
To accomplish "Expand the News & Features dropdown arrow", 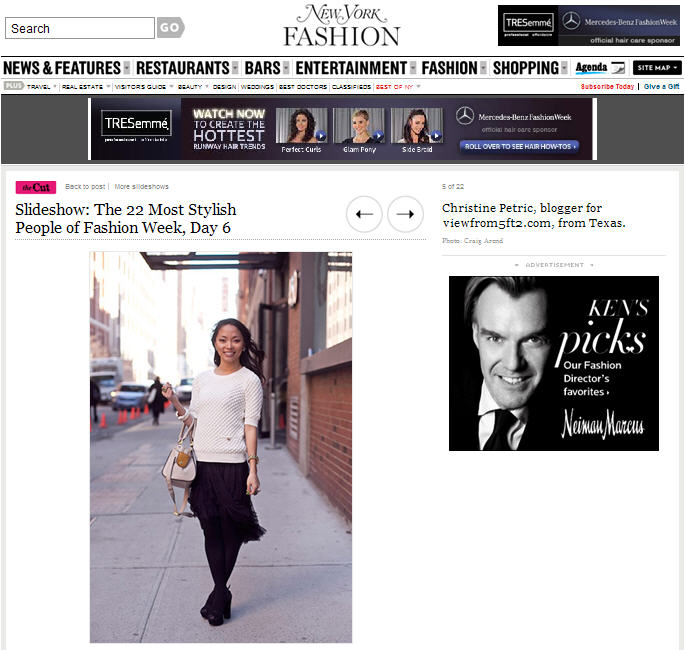I will (x=127, y=68).
